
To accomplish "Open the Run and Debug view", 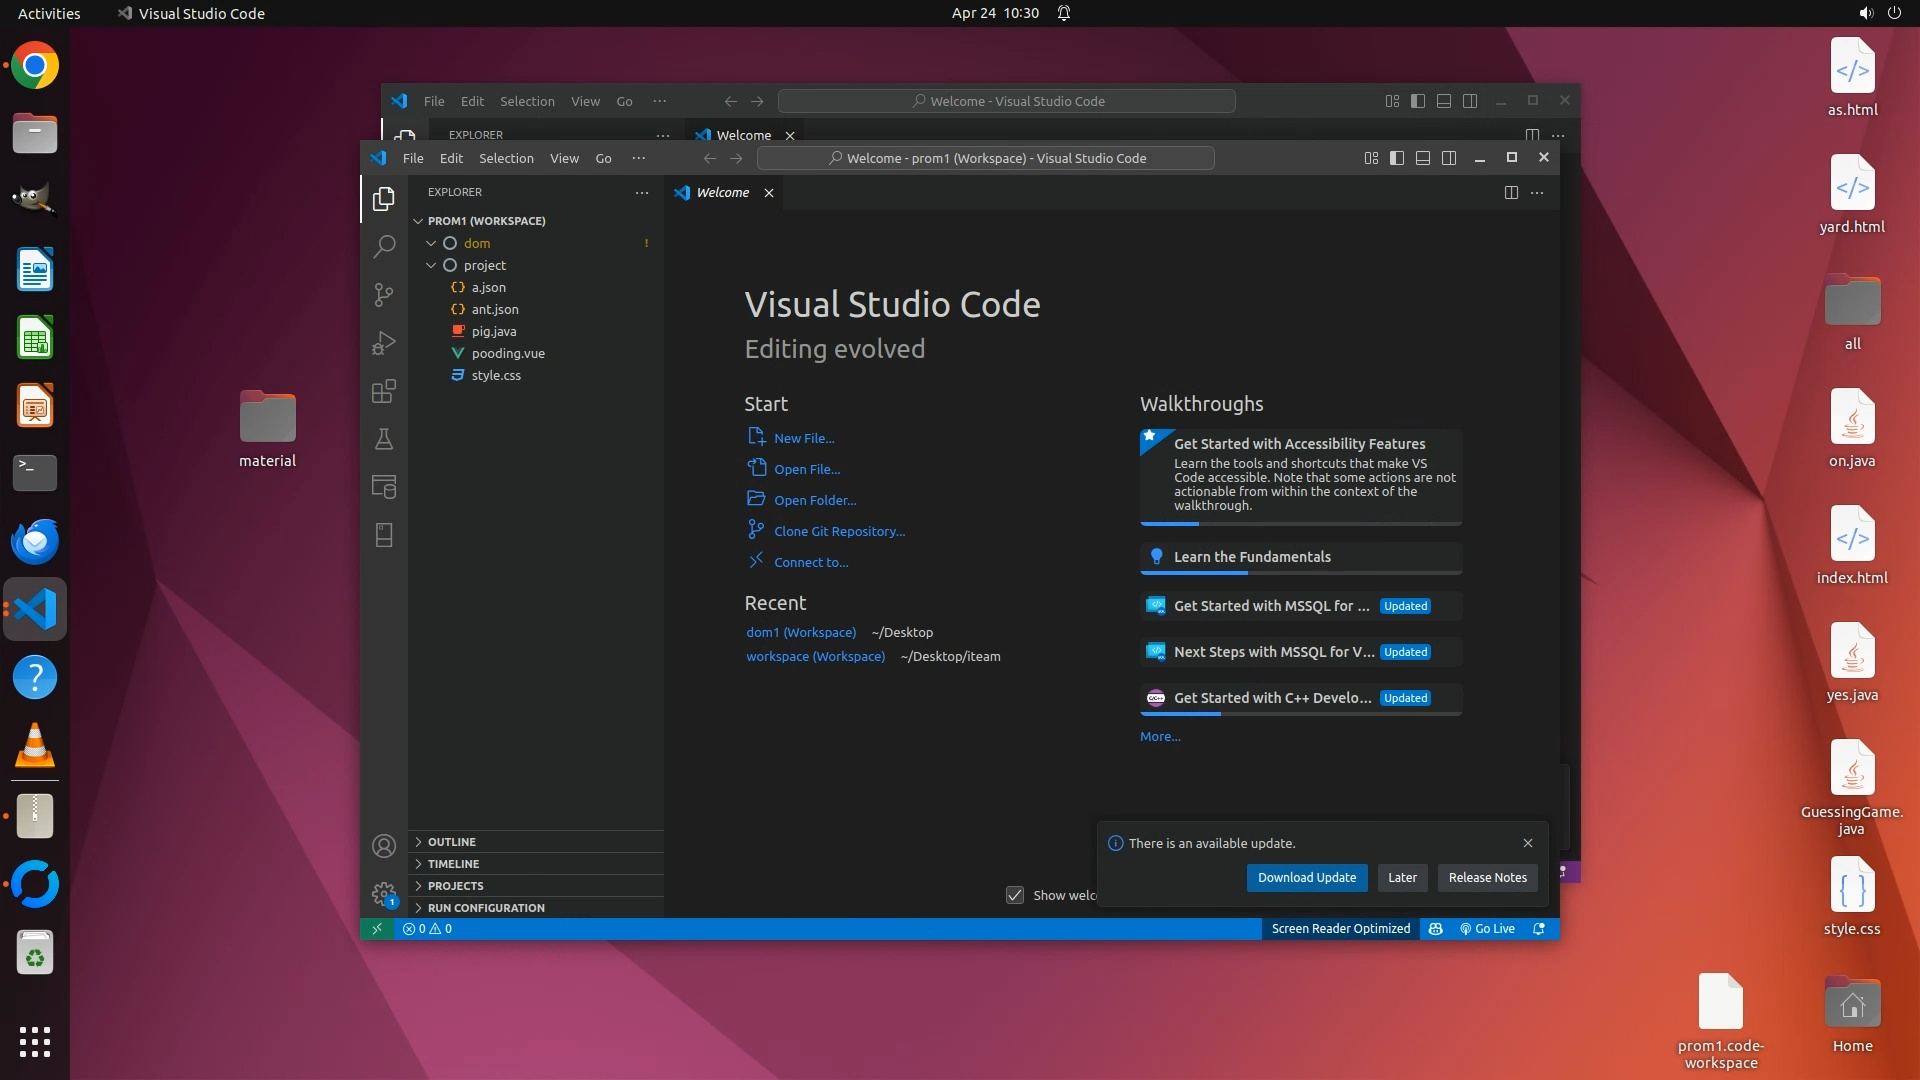I will pyautogui.click(x=384, y=343).
